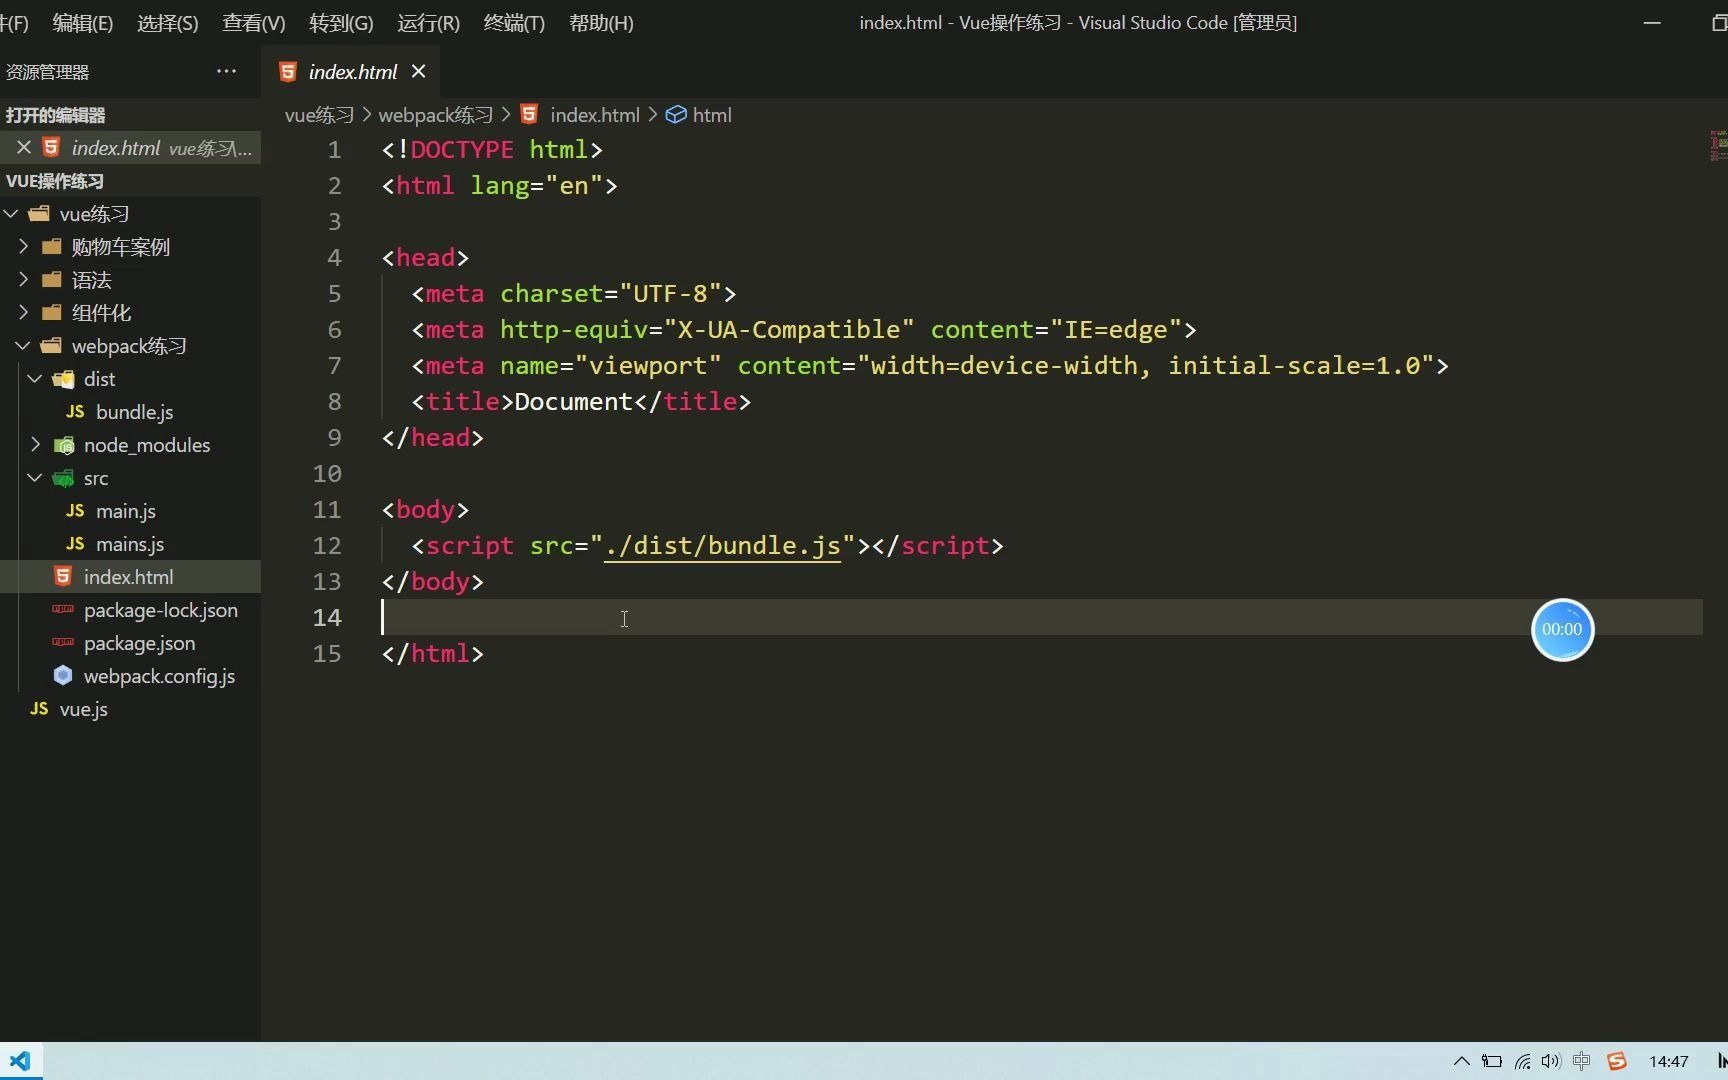Close the index.html editor tab
Screen dimensions: 1728x1080
(x=419, y=71)
